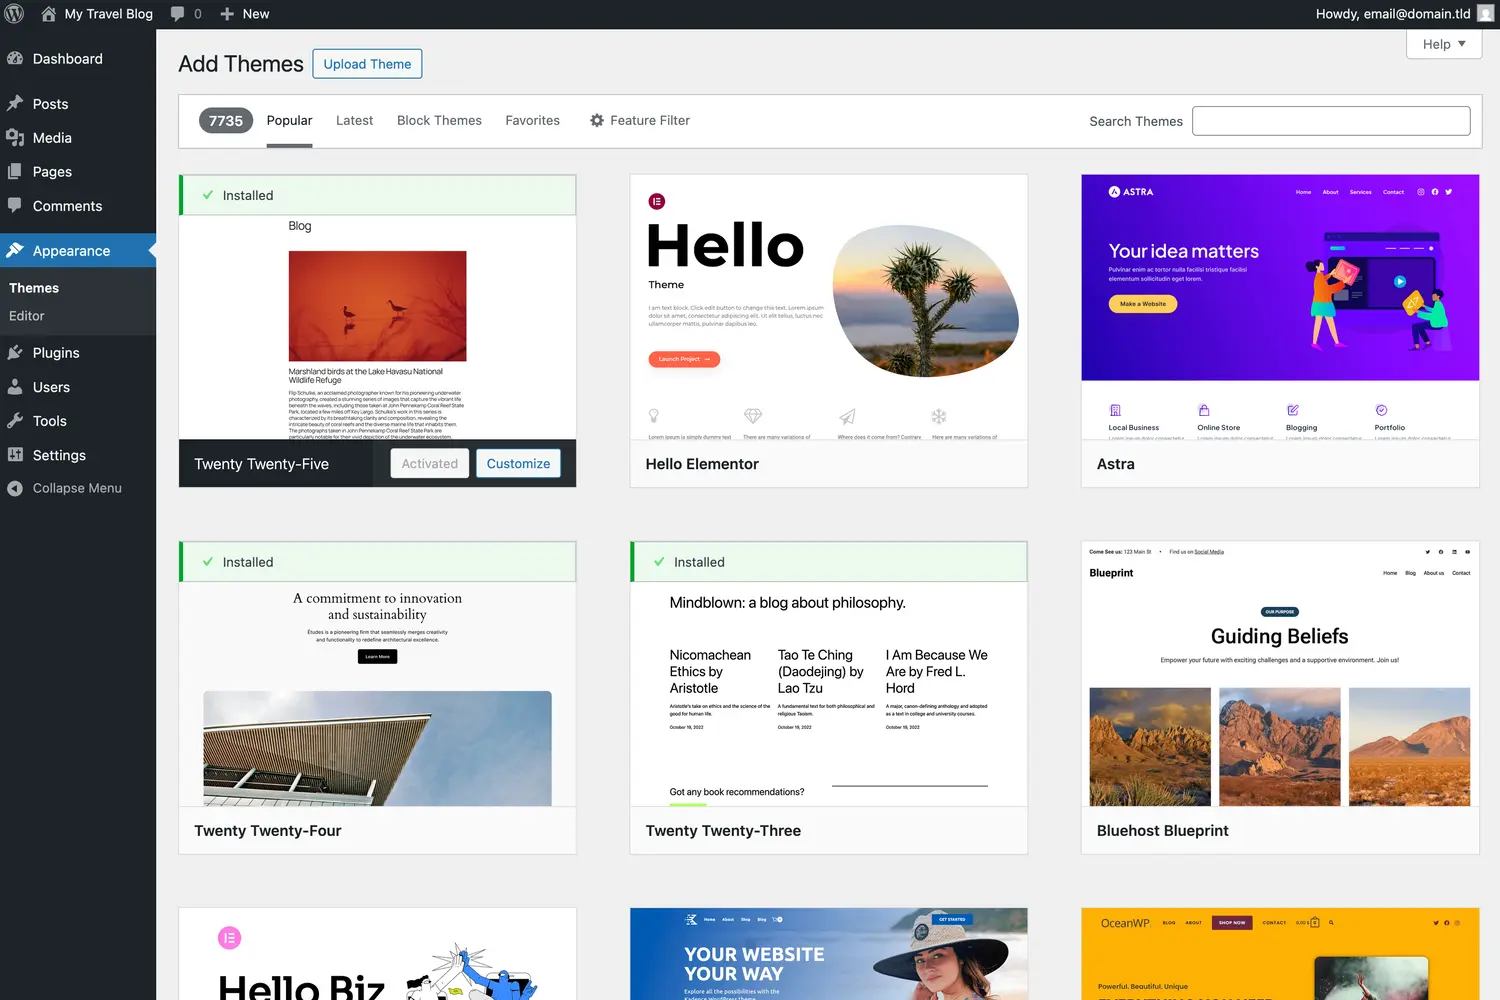The height and width of the screenshot is (1000, 1500).
Task: Switch to the Latest tab
Action: click(x=354, y=120)
